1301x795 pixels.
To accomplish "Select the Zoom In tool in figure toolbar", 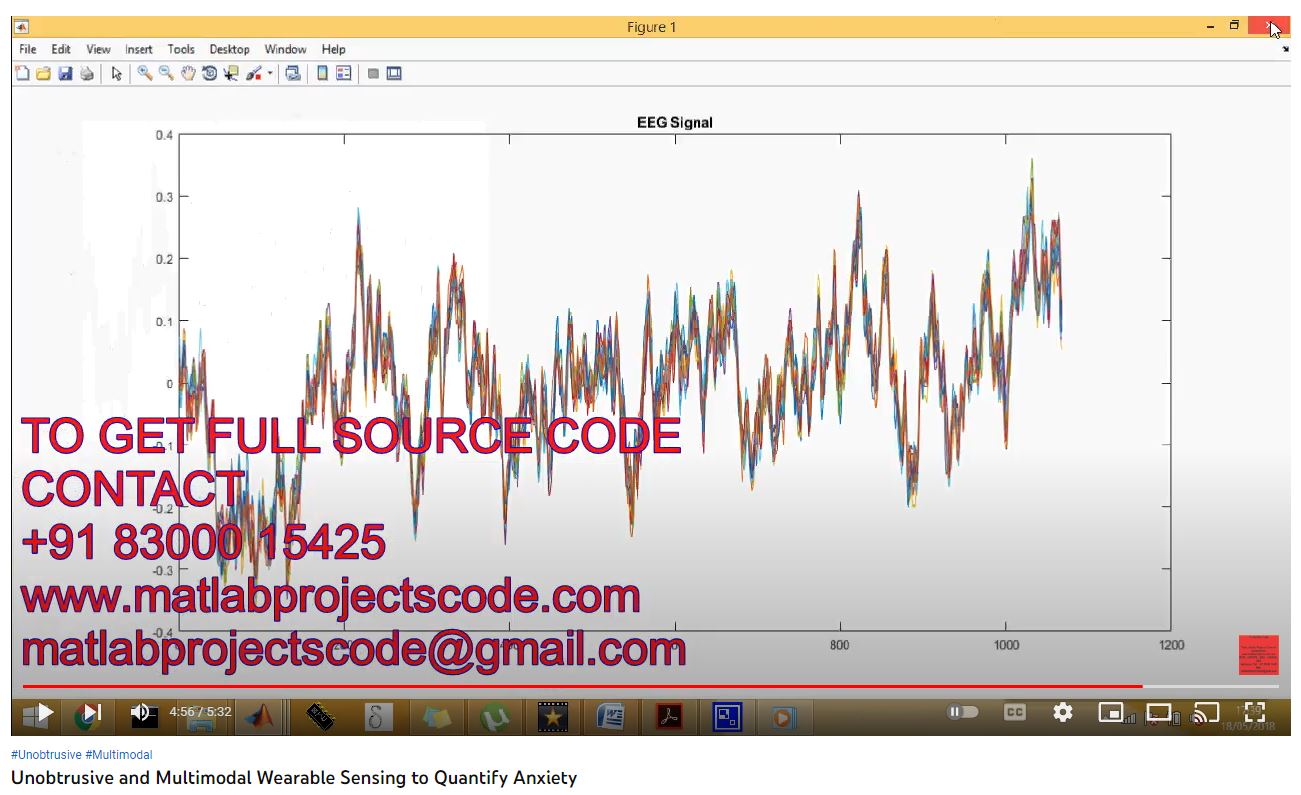I will pos(145,73).
